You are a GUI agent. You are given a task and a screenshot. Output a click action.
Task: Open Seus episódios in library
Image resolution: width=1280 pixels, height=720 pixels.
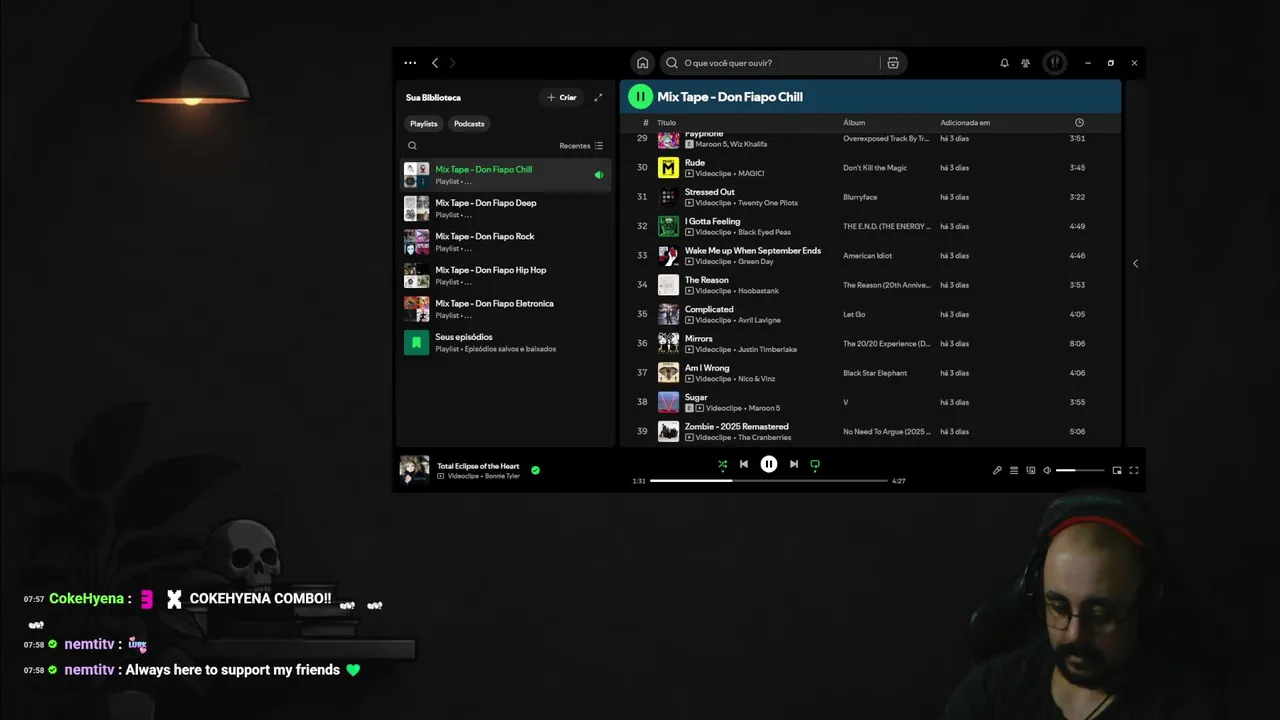506,342
